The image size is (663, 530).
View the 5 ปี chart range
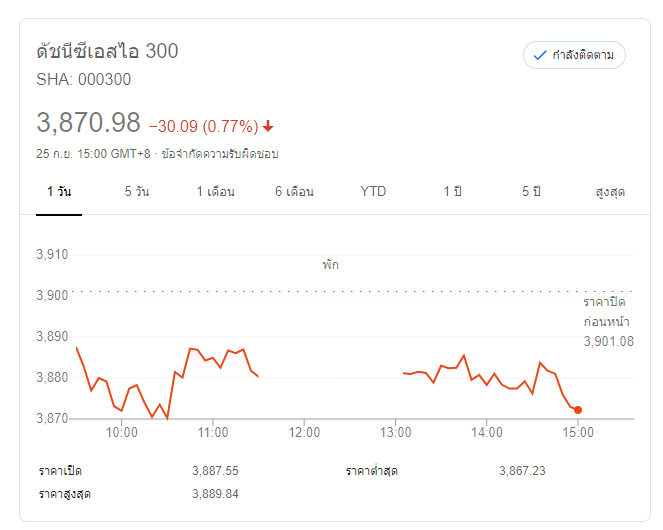(x=530, y=191)
